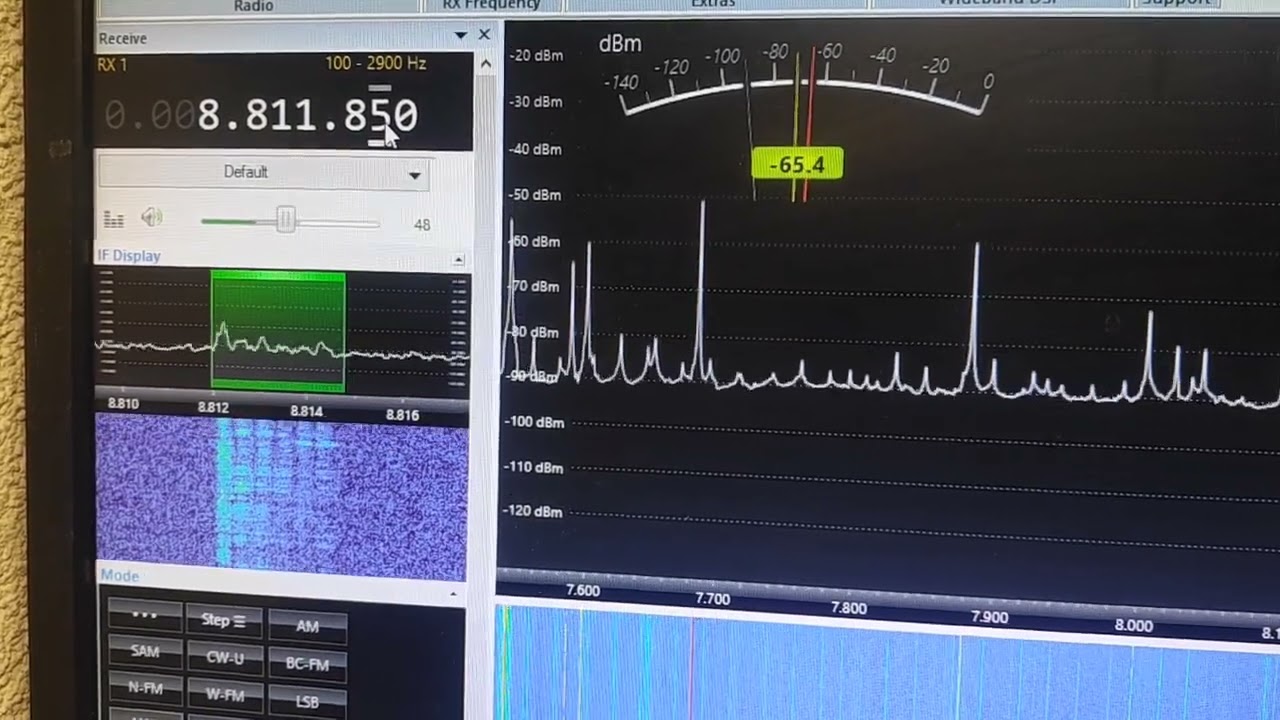Image resolution: width=1280 pixels, height=720 pixels.
Task: Click the 7.900 marker on frequency scale
Action: pyautogui.click(x=990, y=617)
